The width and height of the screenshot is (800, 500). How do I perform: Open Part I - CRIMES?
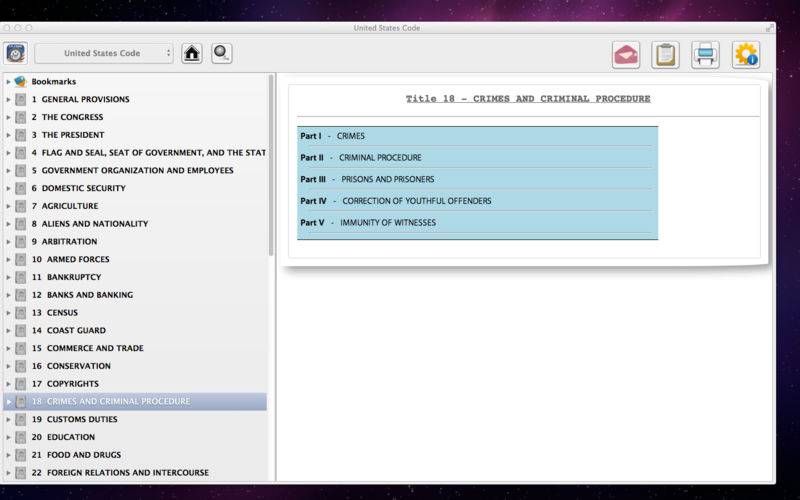pyautogui.click(x=333, y=136)
